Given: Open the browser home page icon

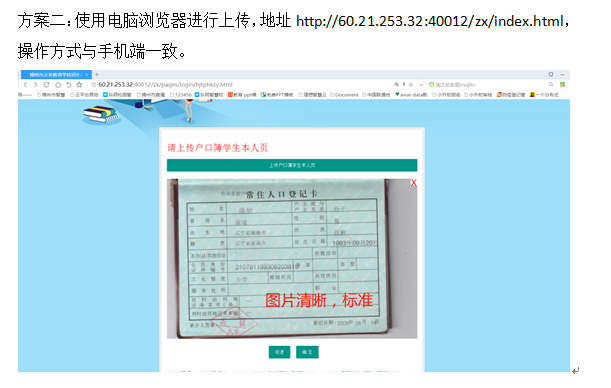Looking at the screenshot, I should [x=58, y=85].
